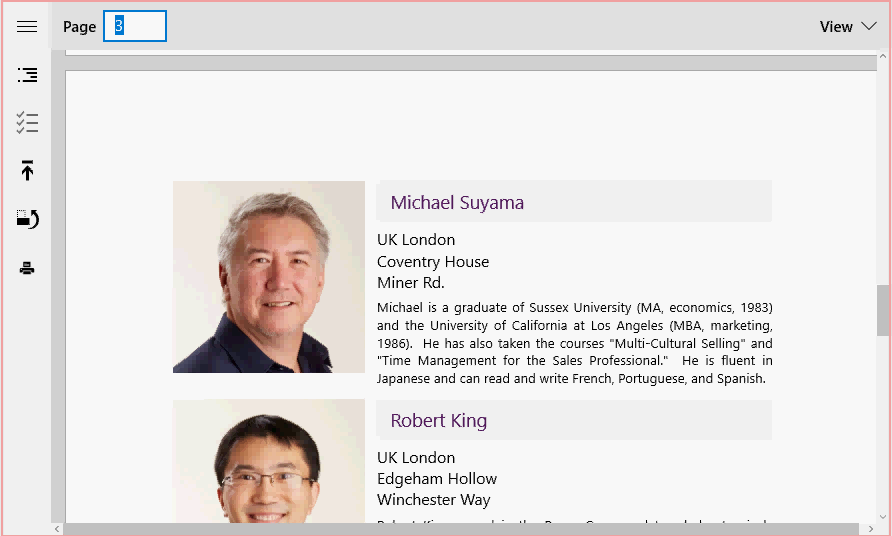Click the go-to-top arrow icon

pyautogui.click(x=27, y=170)
